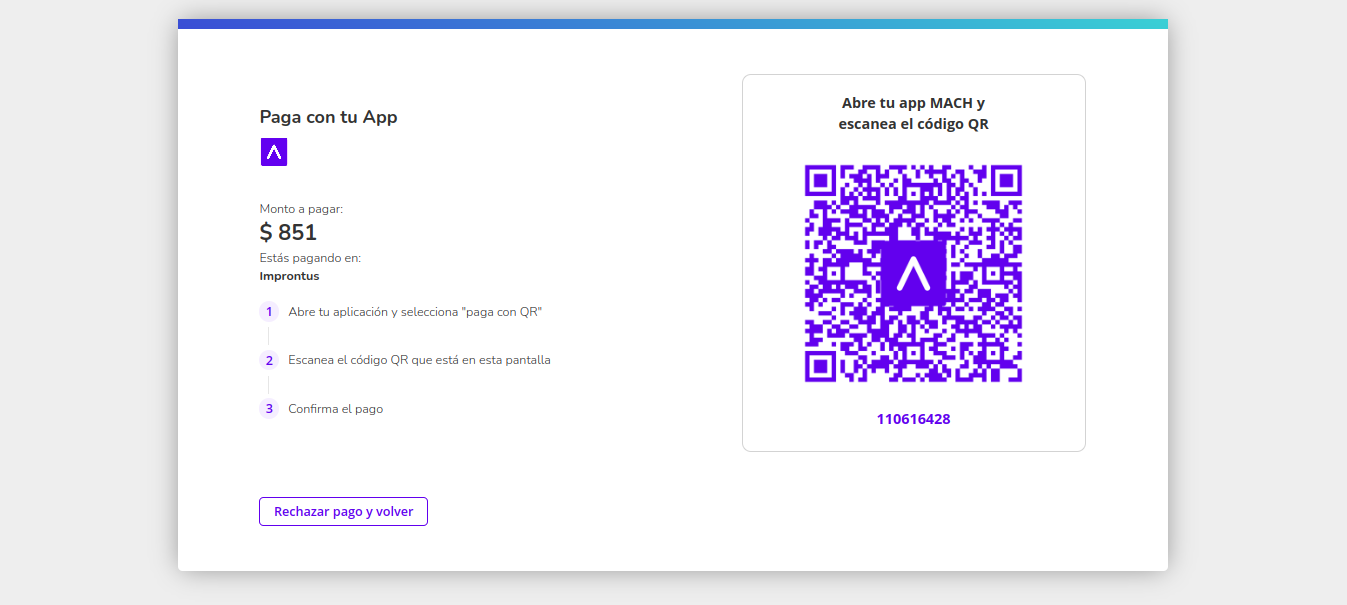Click the Monto a pagar label
This screenshot has height=605, width=1347.
tap(301, 209)
